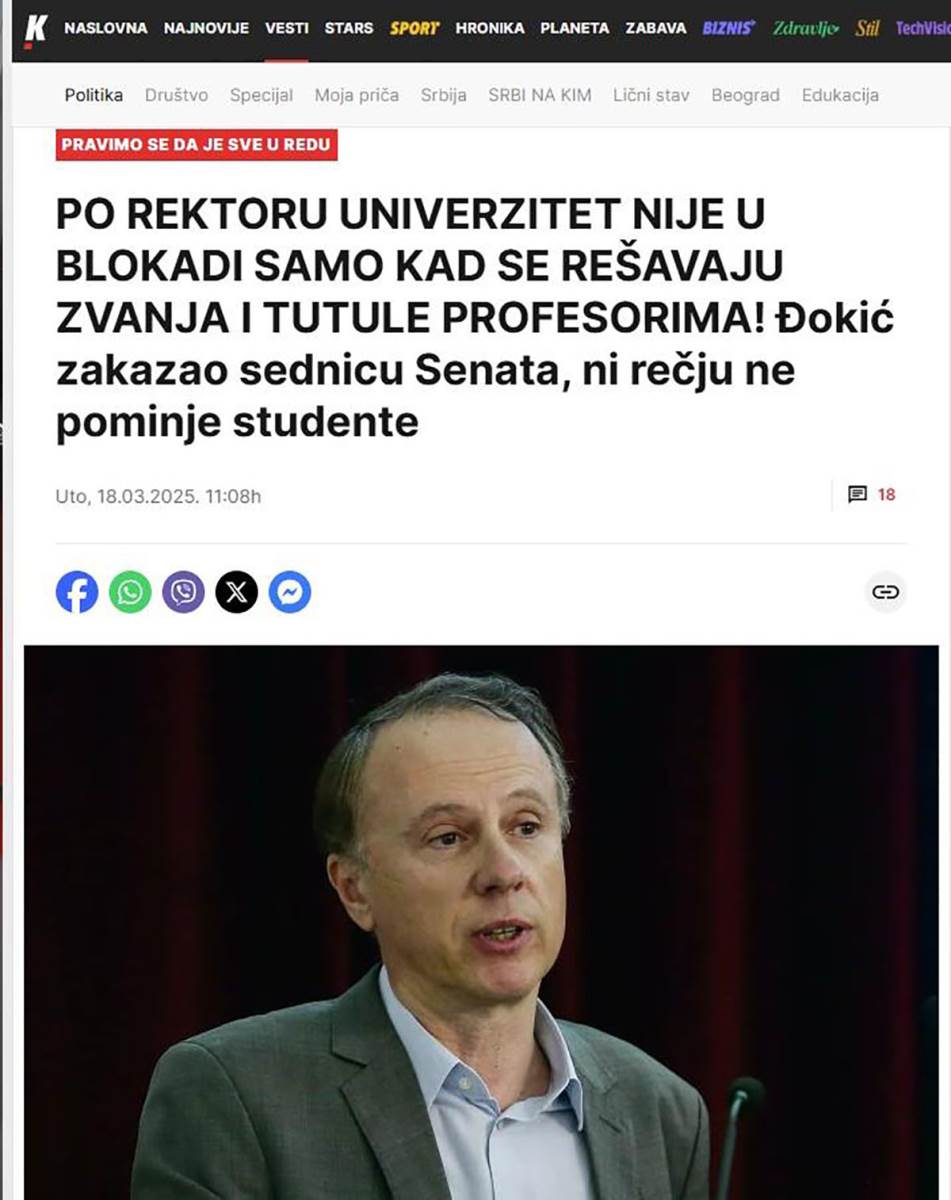951x1200 pixels.
Task: Visit the TechVision section
Action: coord(923,28)
